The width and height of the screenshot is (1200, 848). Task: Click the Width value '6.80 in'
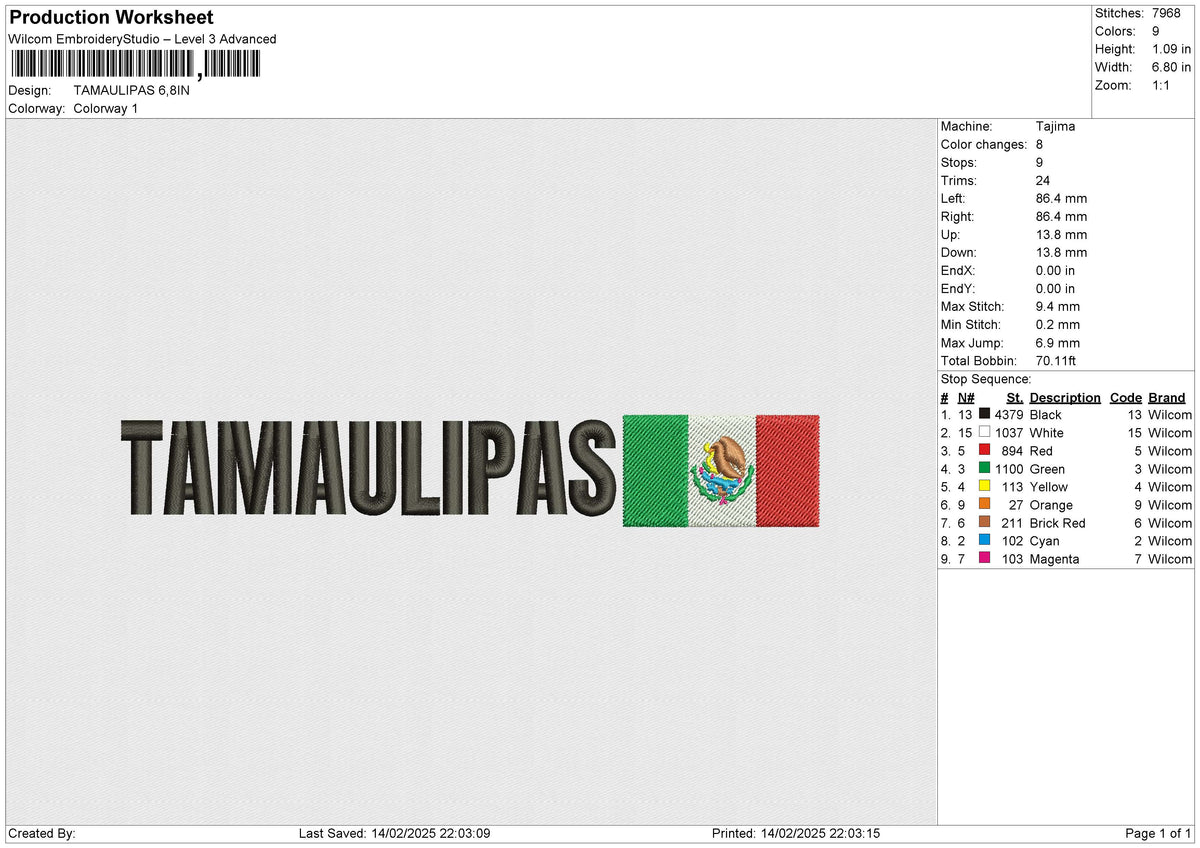coord(1171,67)
